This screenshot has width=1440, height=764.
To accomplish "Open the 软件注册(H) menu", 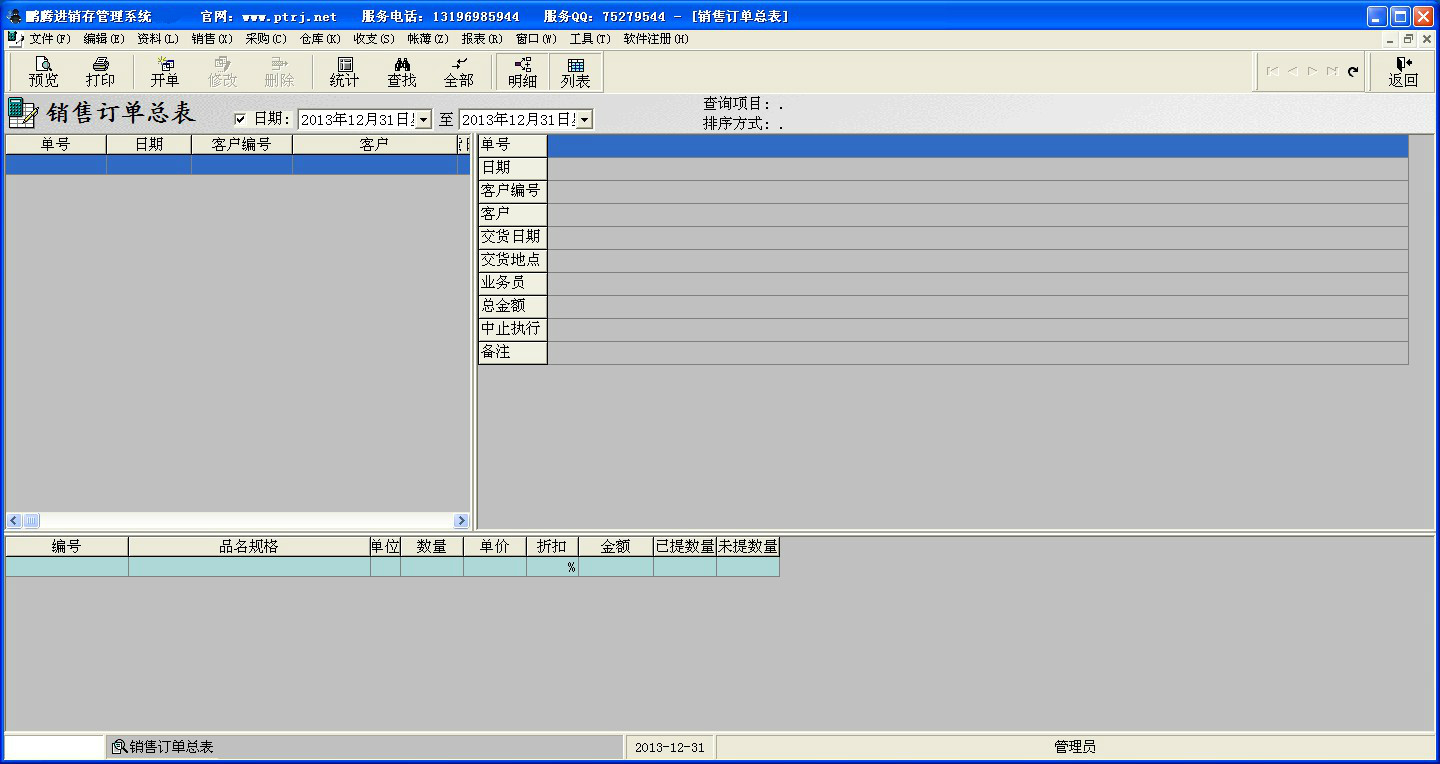I will coord(656,39).
